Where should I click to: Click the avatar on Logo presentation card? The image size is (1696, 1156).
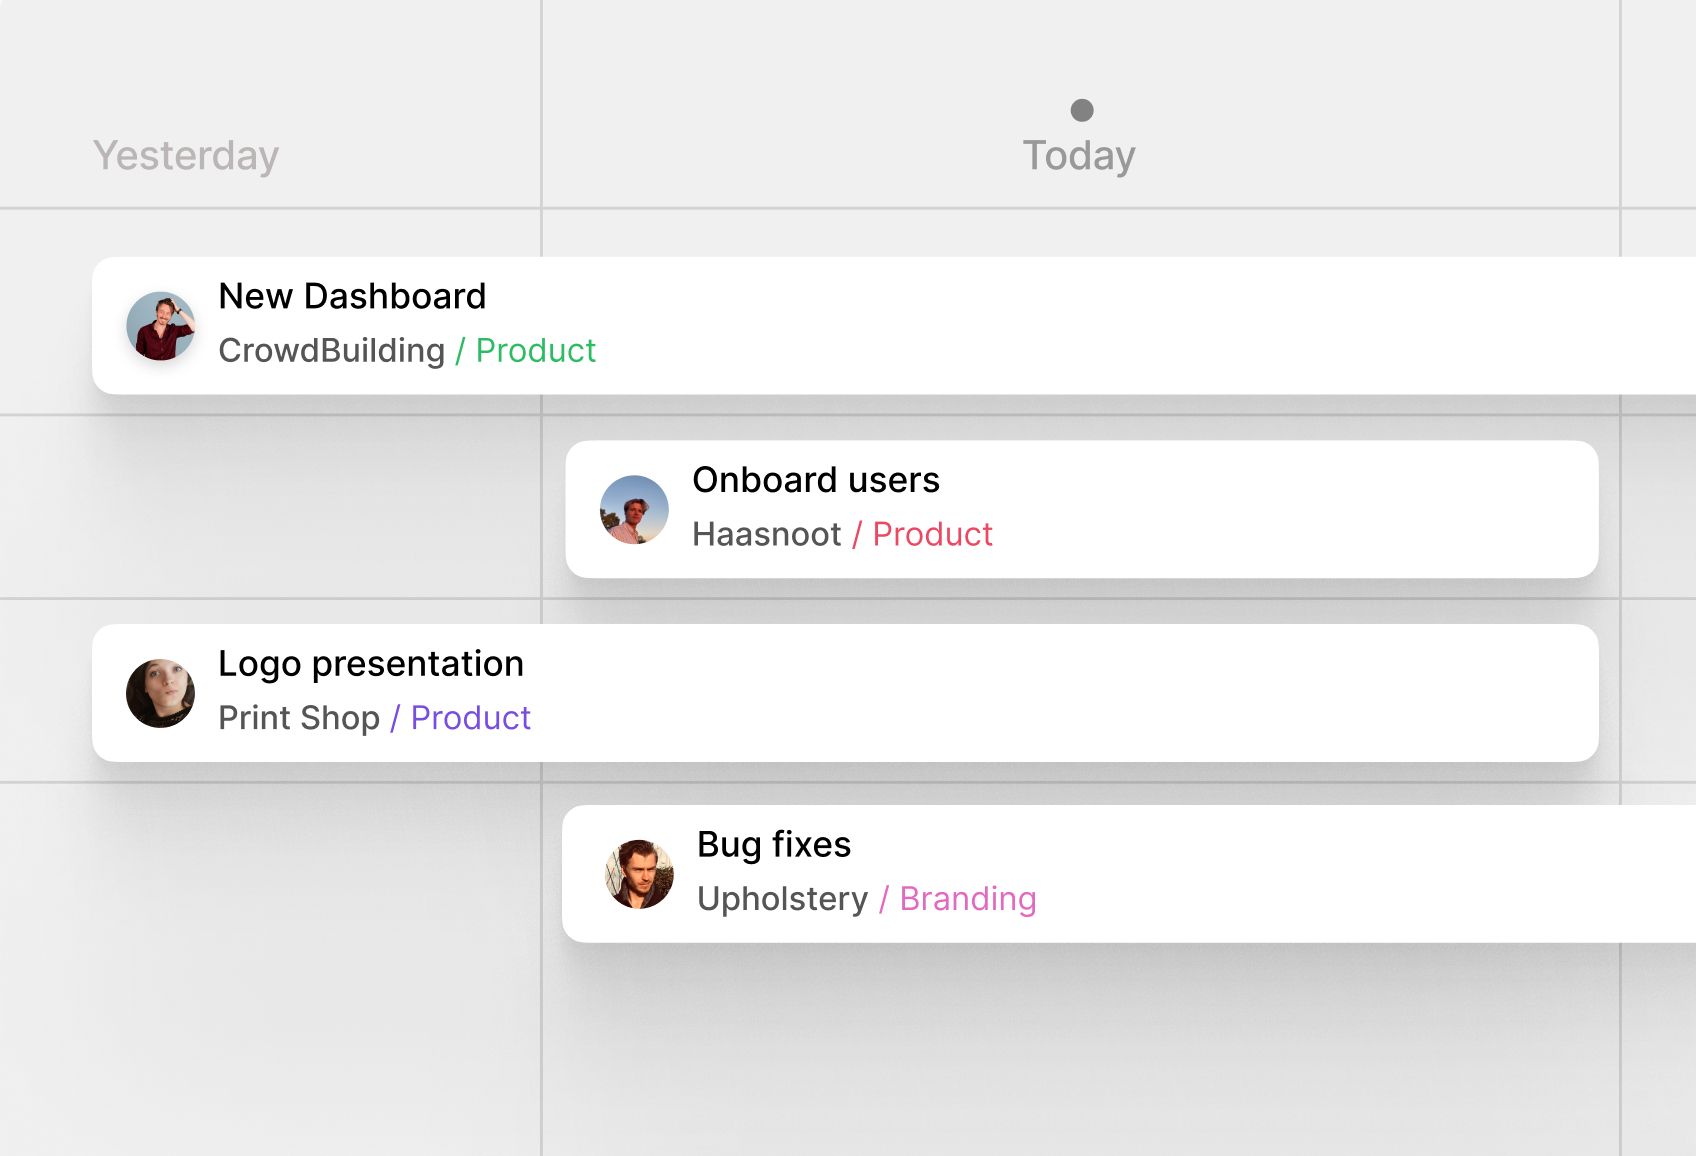tap(159, 691)
